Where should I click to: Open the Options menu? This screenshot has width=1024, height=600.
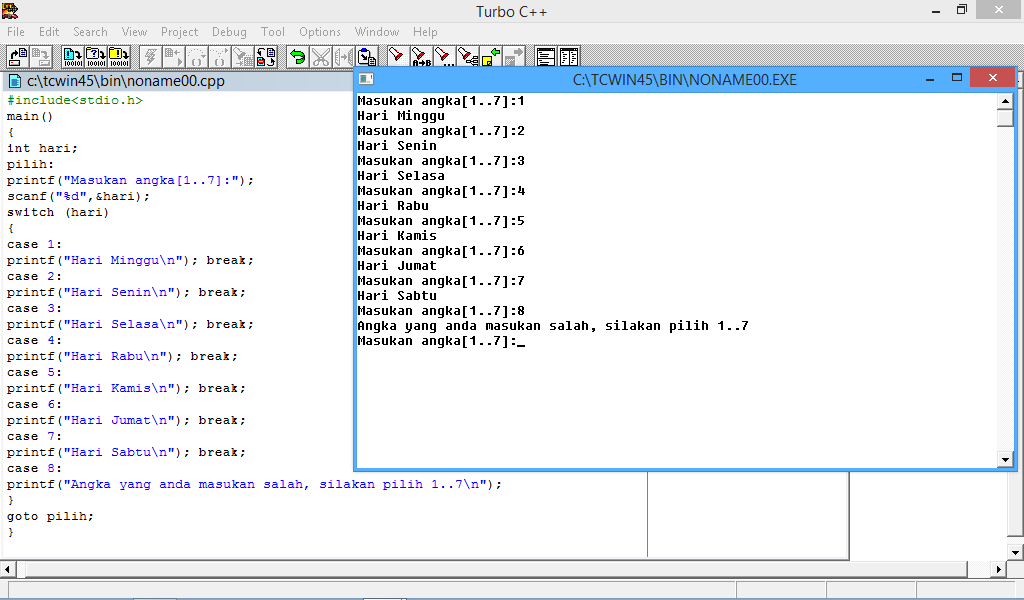click(x=319, y=32)
